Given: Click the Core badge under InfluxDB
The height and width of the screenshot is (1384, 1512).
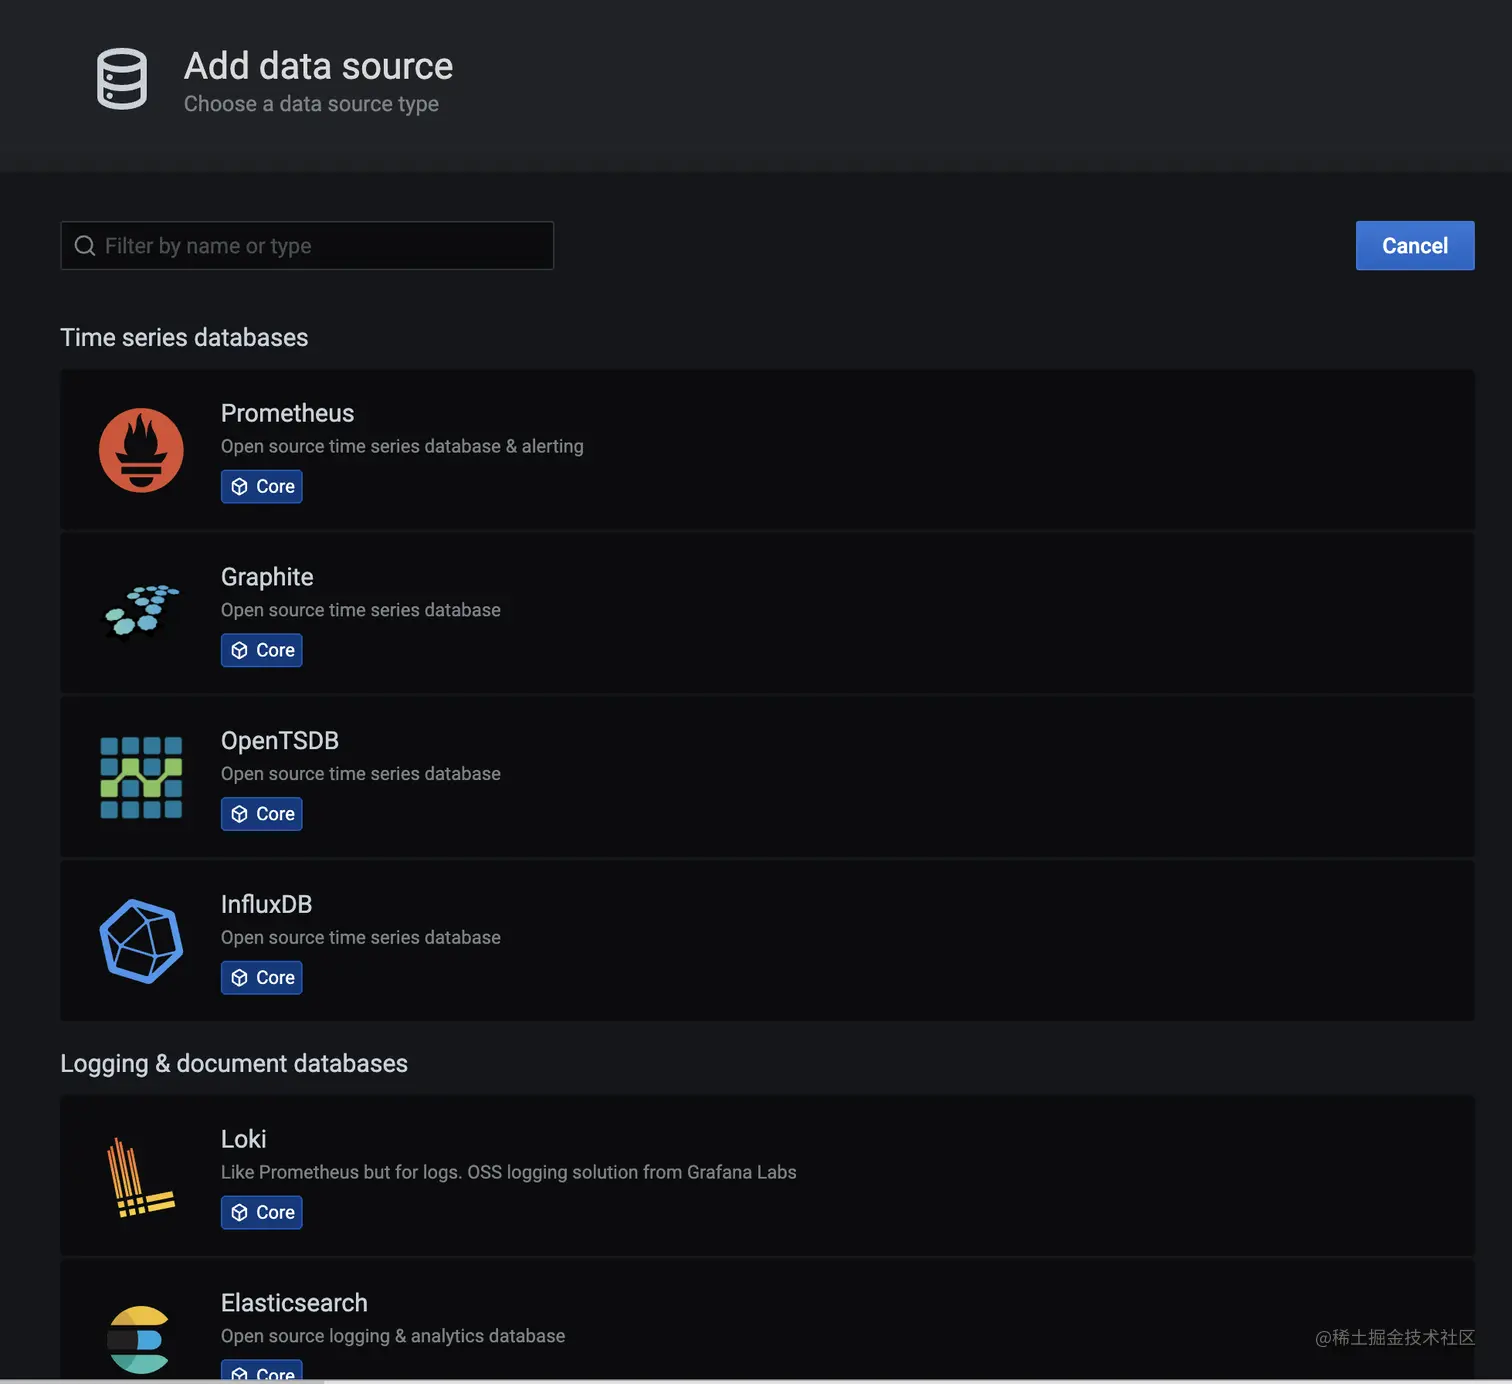Looking at the screenshot, I should point(261,978).
